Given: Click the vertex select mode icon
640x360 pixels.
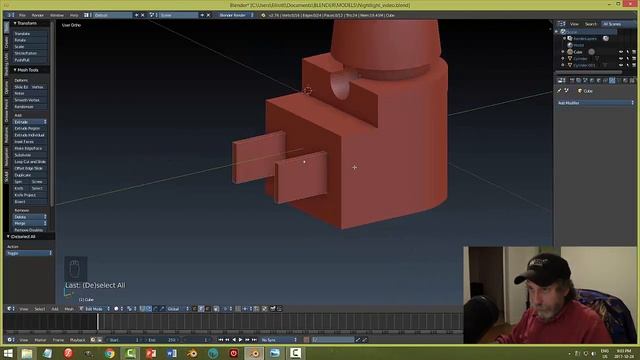Looking at the screenshot, I should 195,309.
